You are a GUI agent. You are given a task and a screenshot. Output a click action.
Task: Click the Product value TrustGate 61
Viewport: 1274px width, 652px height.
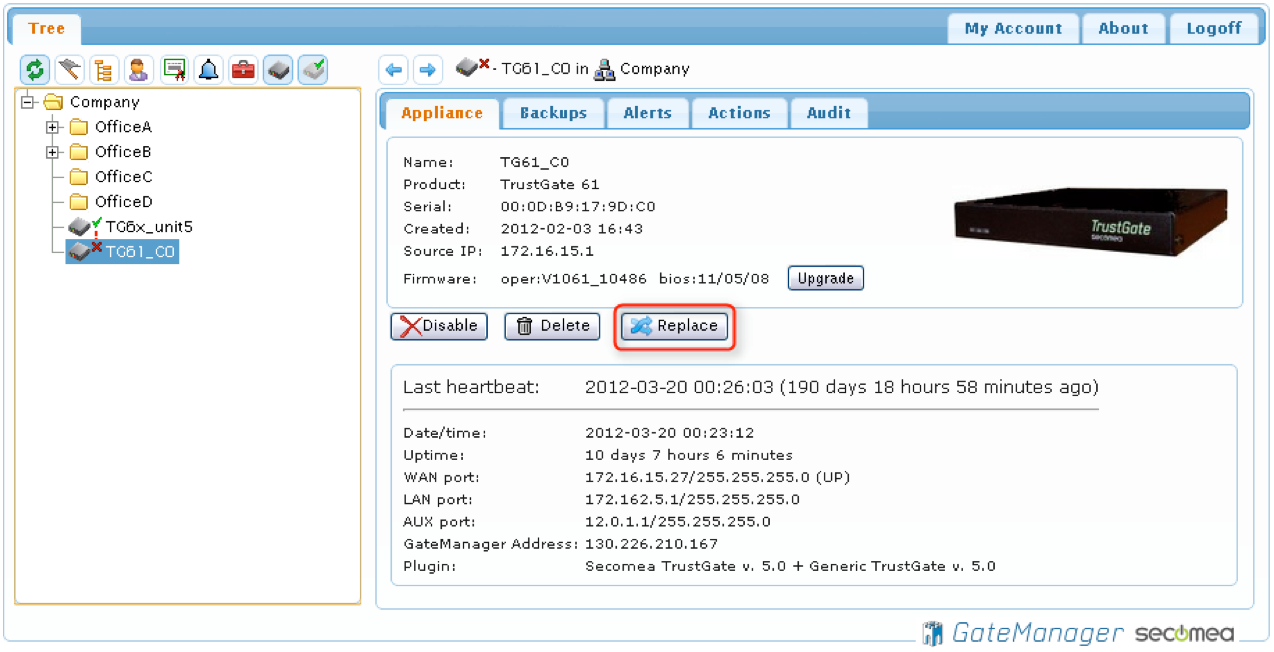click(x=550, y=184)
